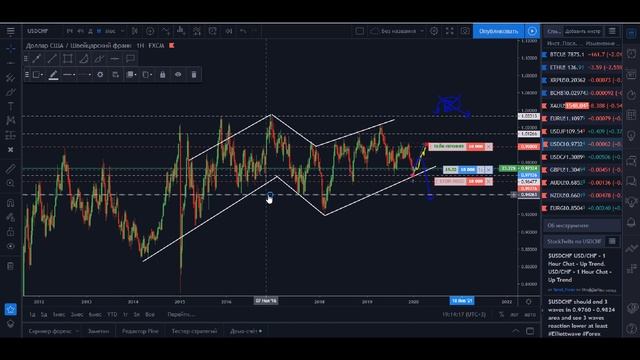Viewport: 640px width, 360px height.
Task: Open the visual order layers dropdown
Action: (x=131, y=75)
